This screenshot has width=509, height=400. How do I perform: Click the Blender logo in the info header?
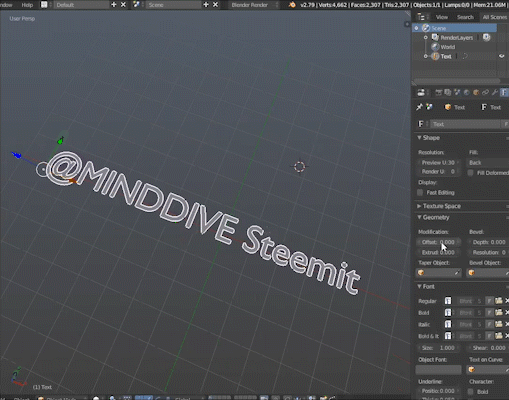[x=292, y=5]
